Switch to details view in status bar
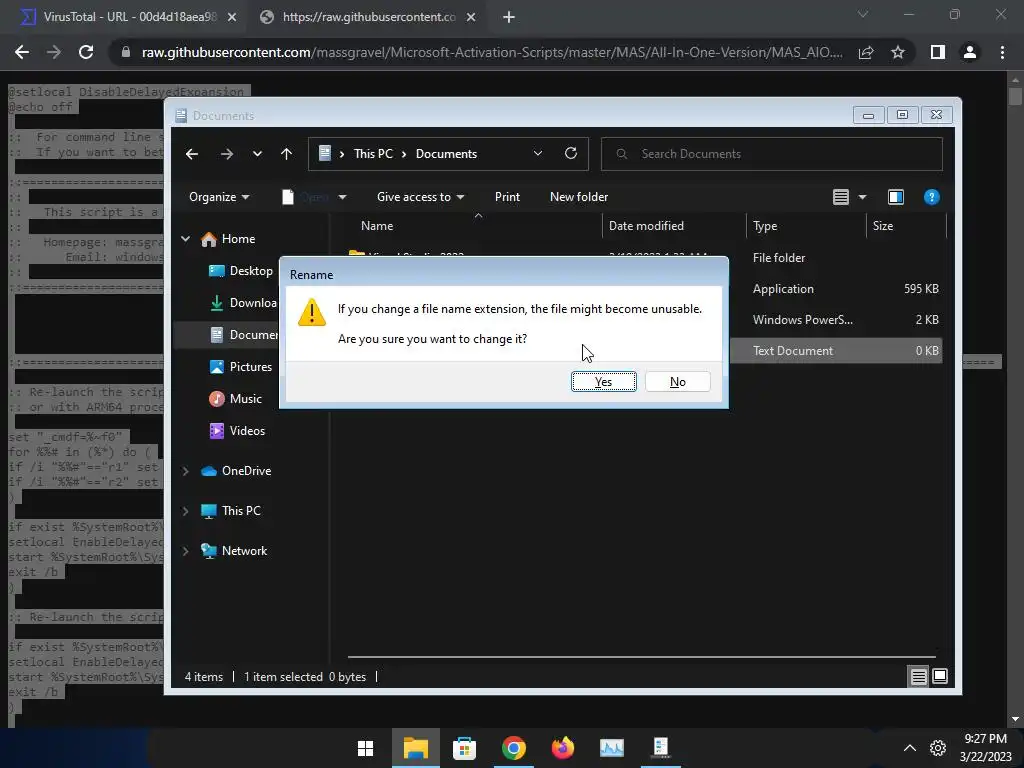1024x768 pixels. click(x=918, y=677)
